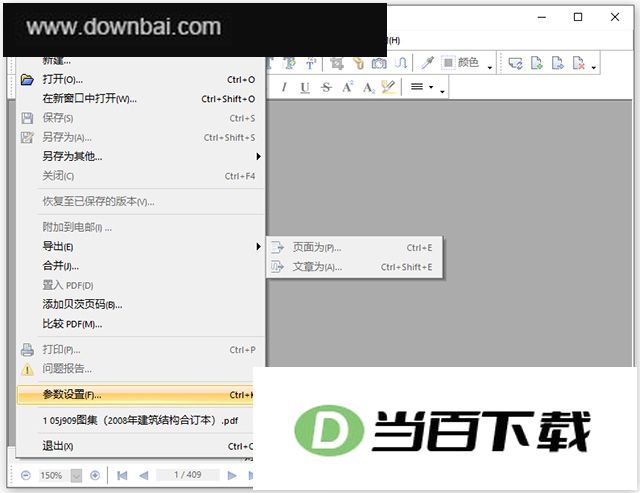Click the 150% zoom field

[x=51, y=475]
